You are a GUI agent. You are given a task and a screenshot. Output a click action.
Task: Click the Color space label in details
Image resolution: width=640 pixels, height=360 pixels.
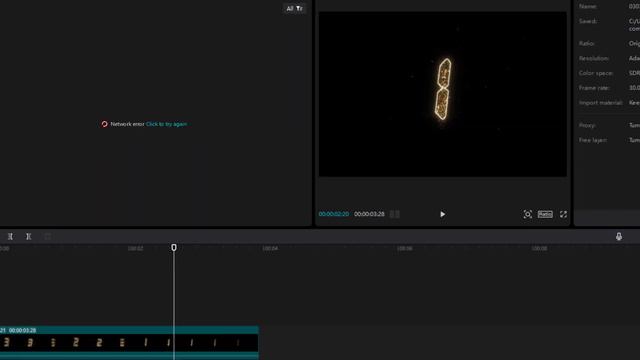pyautogui.click(x=596, y=73)
